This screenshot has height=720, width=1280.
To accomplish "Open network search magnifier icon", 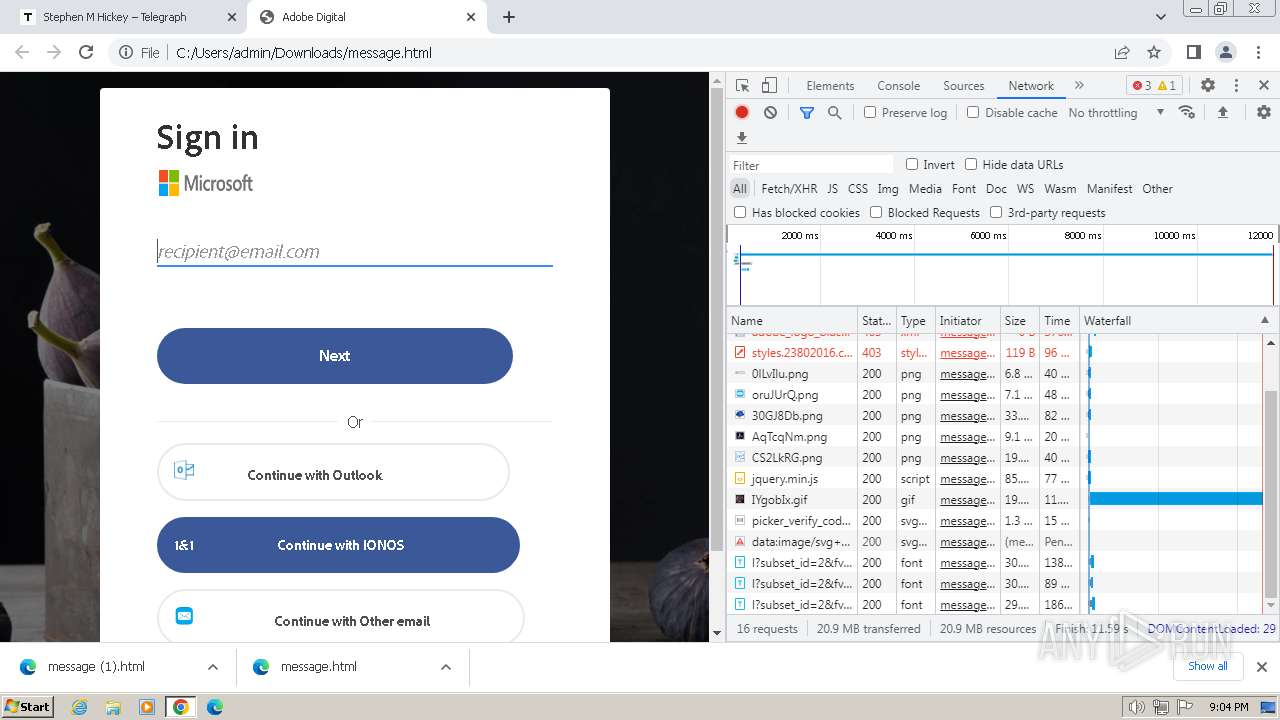I will (835, 113).
